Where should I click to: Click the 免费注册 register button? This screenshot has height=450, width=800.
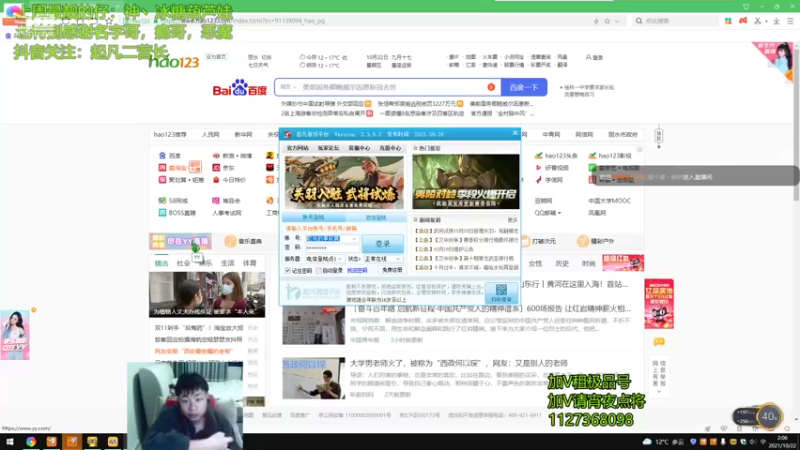coord(392,270)
